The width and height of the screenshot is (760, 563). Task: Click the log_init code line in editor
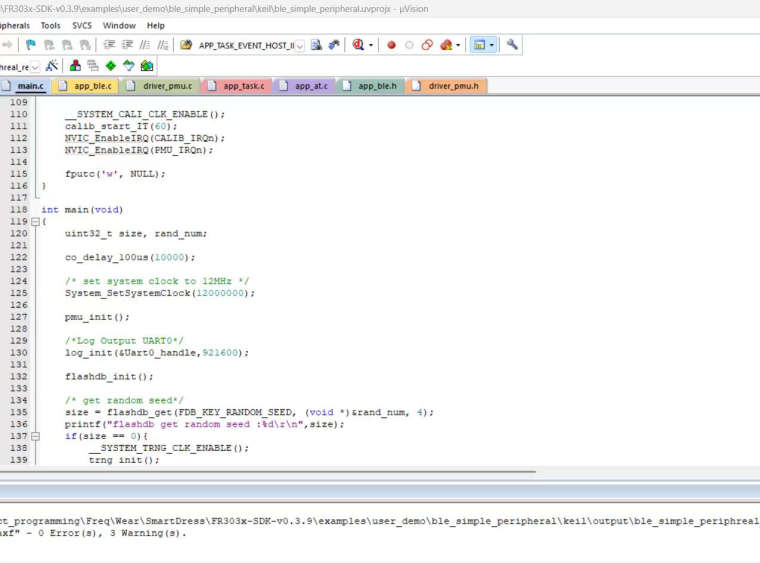tap(155, 353)
